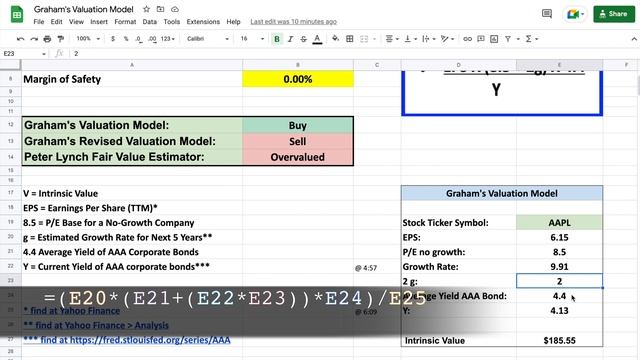Viewport: 640px width, 360px height.
Task: Select the Intrinsic Value $185.55 cell
Action: [559, 340]
